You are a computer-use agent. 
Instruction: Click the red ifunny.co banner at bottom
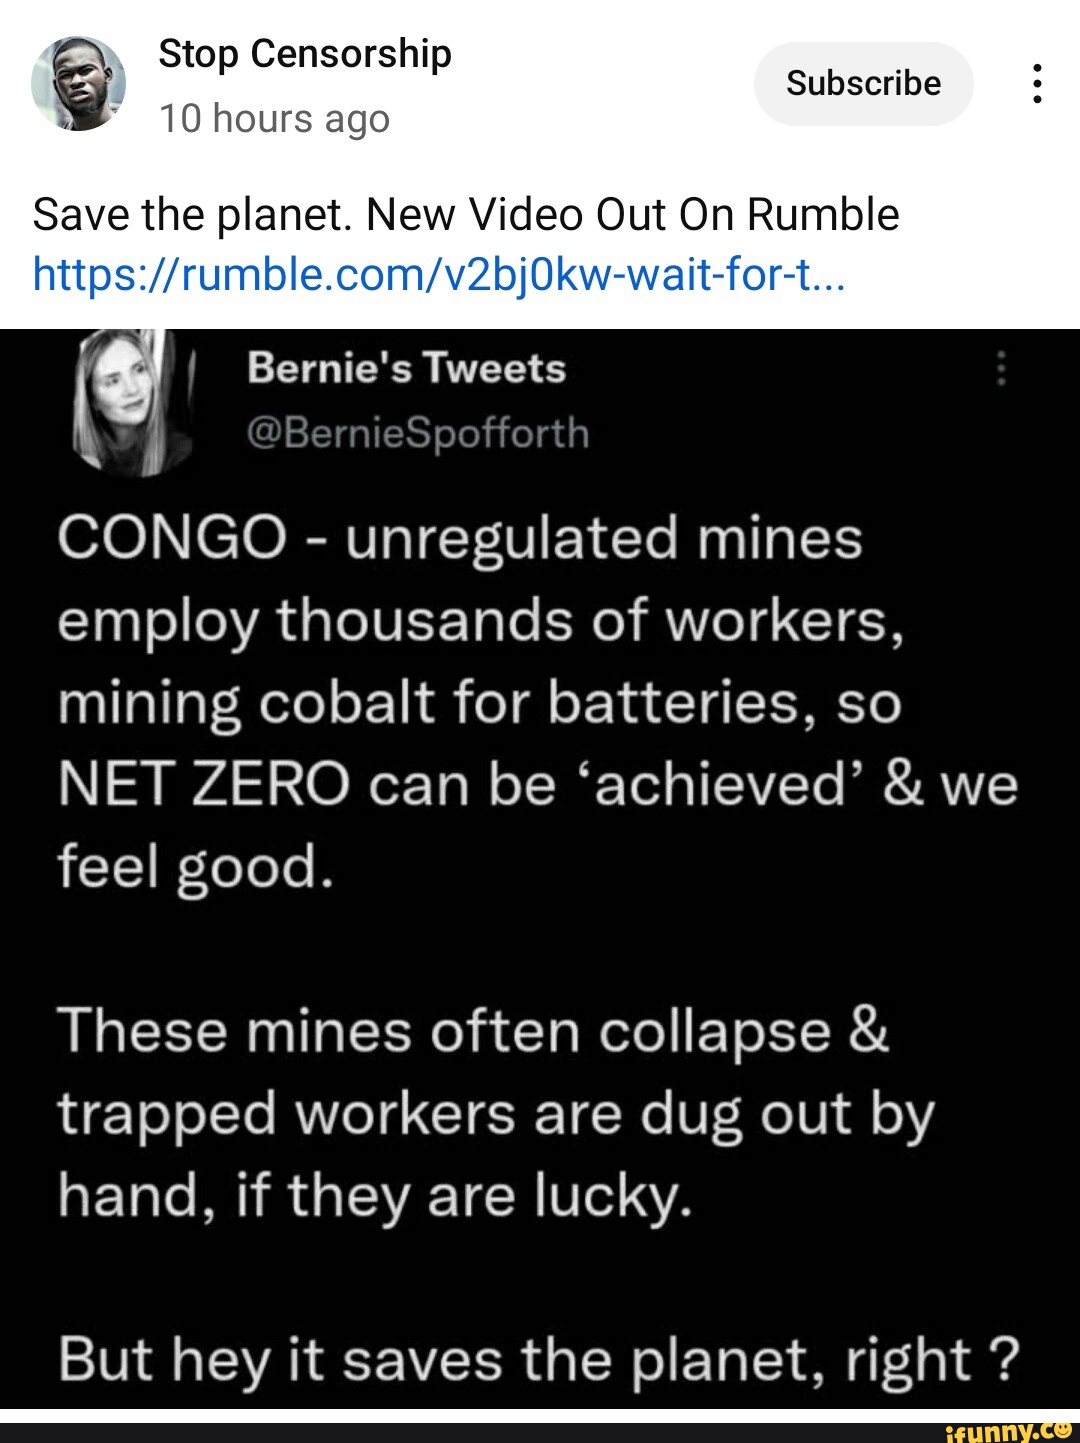click(x=540, y=1427)
